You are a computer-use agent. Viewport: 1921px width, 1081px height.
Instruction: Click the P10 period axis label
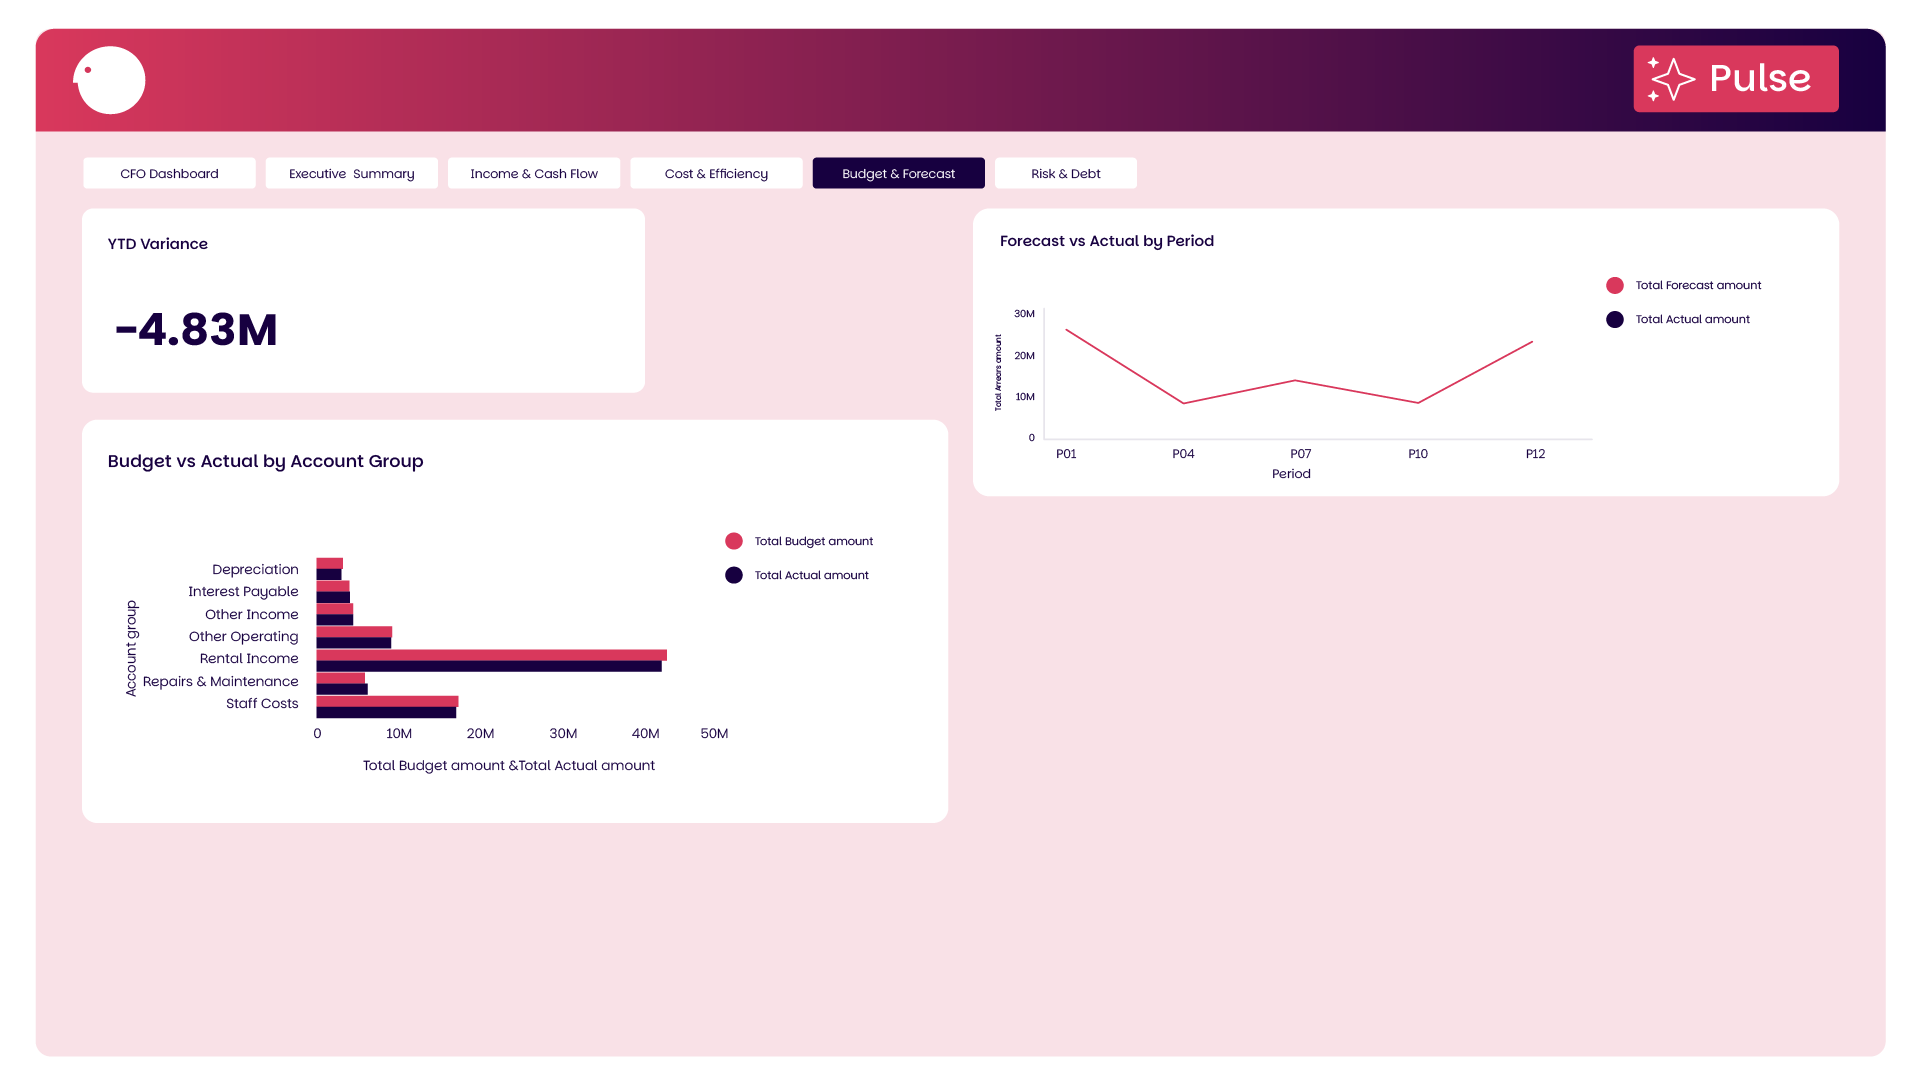(1418, 454)
